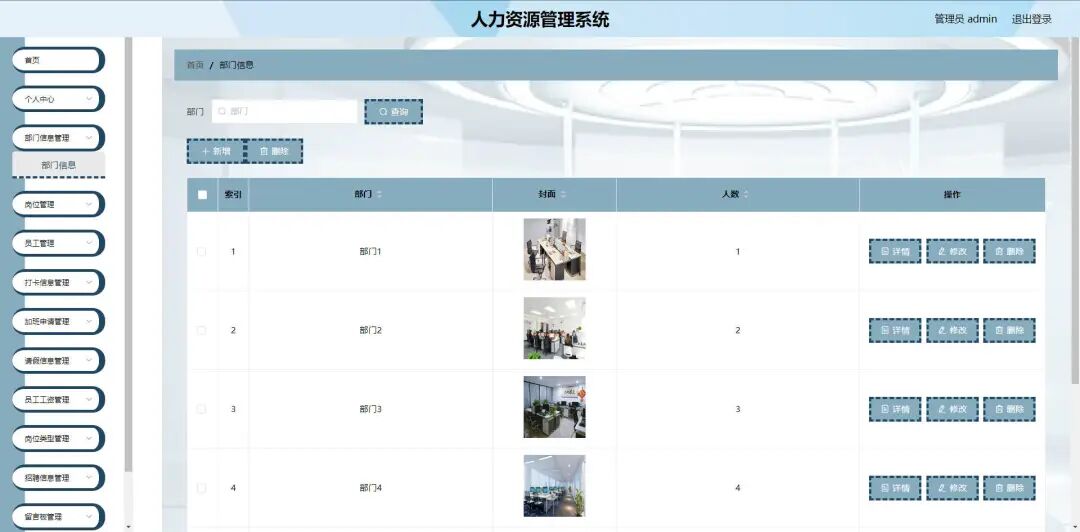The width and height of the screenshot is (1080, 532).
Task: Click 删除 for 部门3 row
Action: pos(1009,409)
